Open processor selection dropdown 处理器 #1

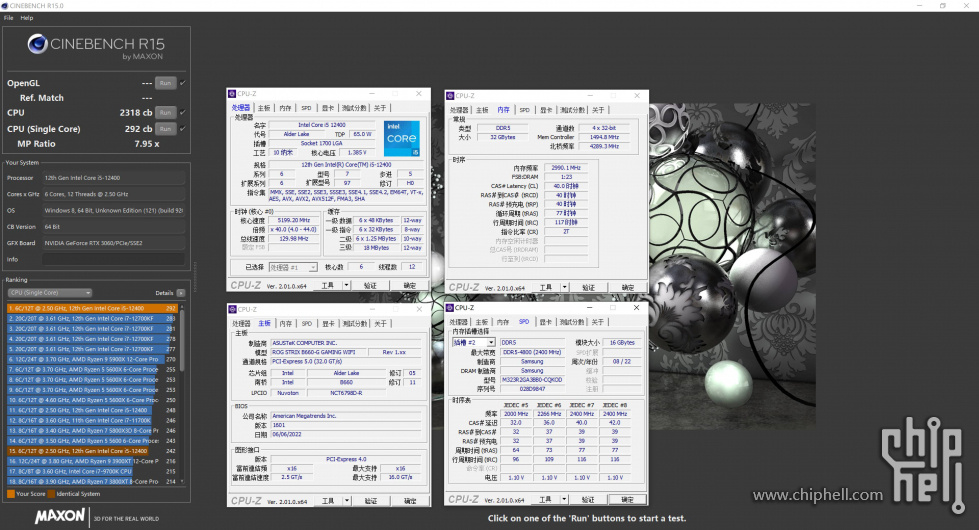click(x=293, y=267)
